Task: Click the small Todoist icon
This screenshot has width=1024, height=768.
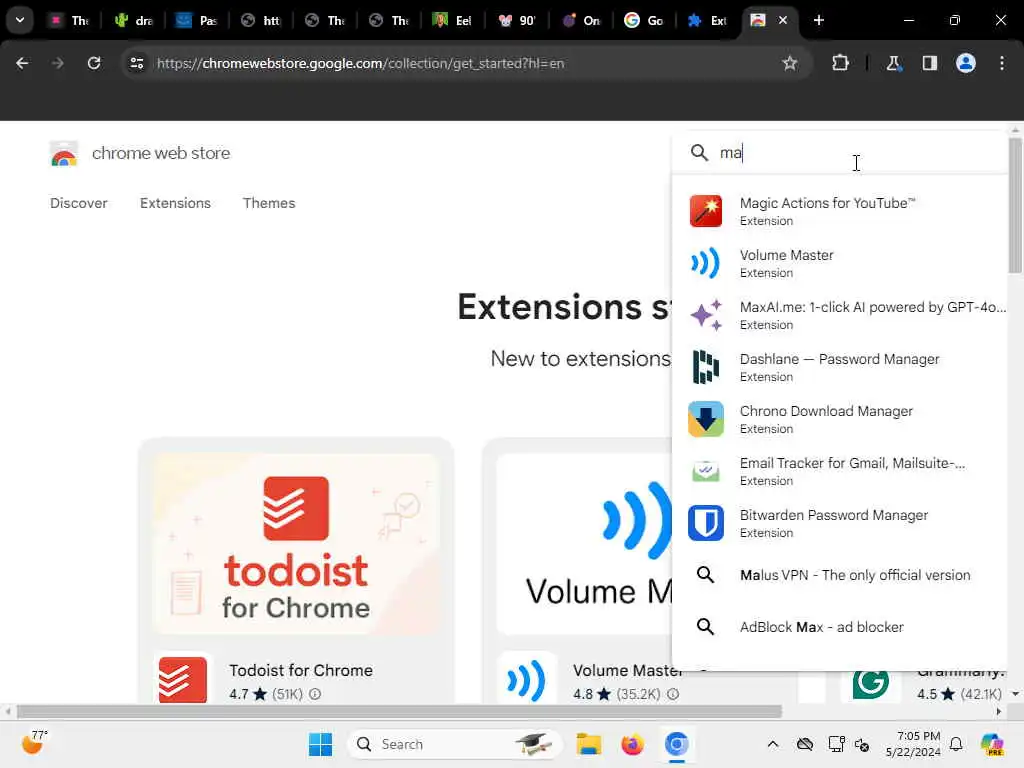Action: pyautogui.click(x=182, y=680)
